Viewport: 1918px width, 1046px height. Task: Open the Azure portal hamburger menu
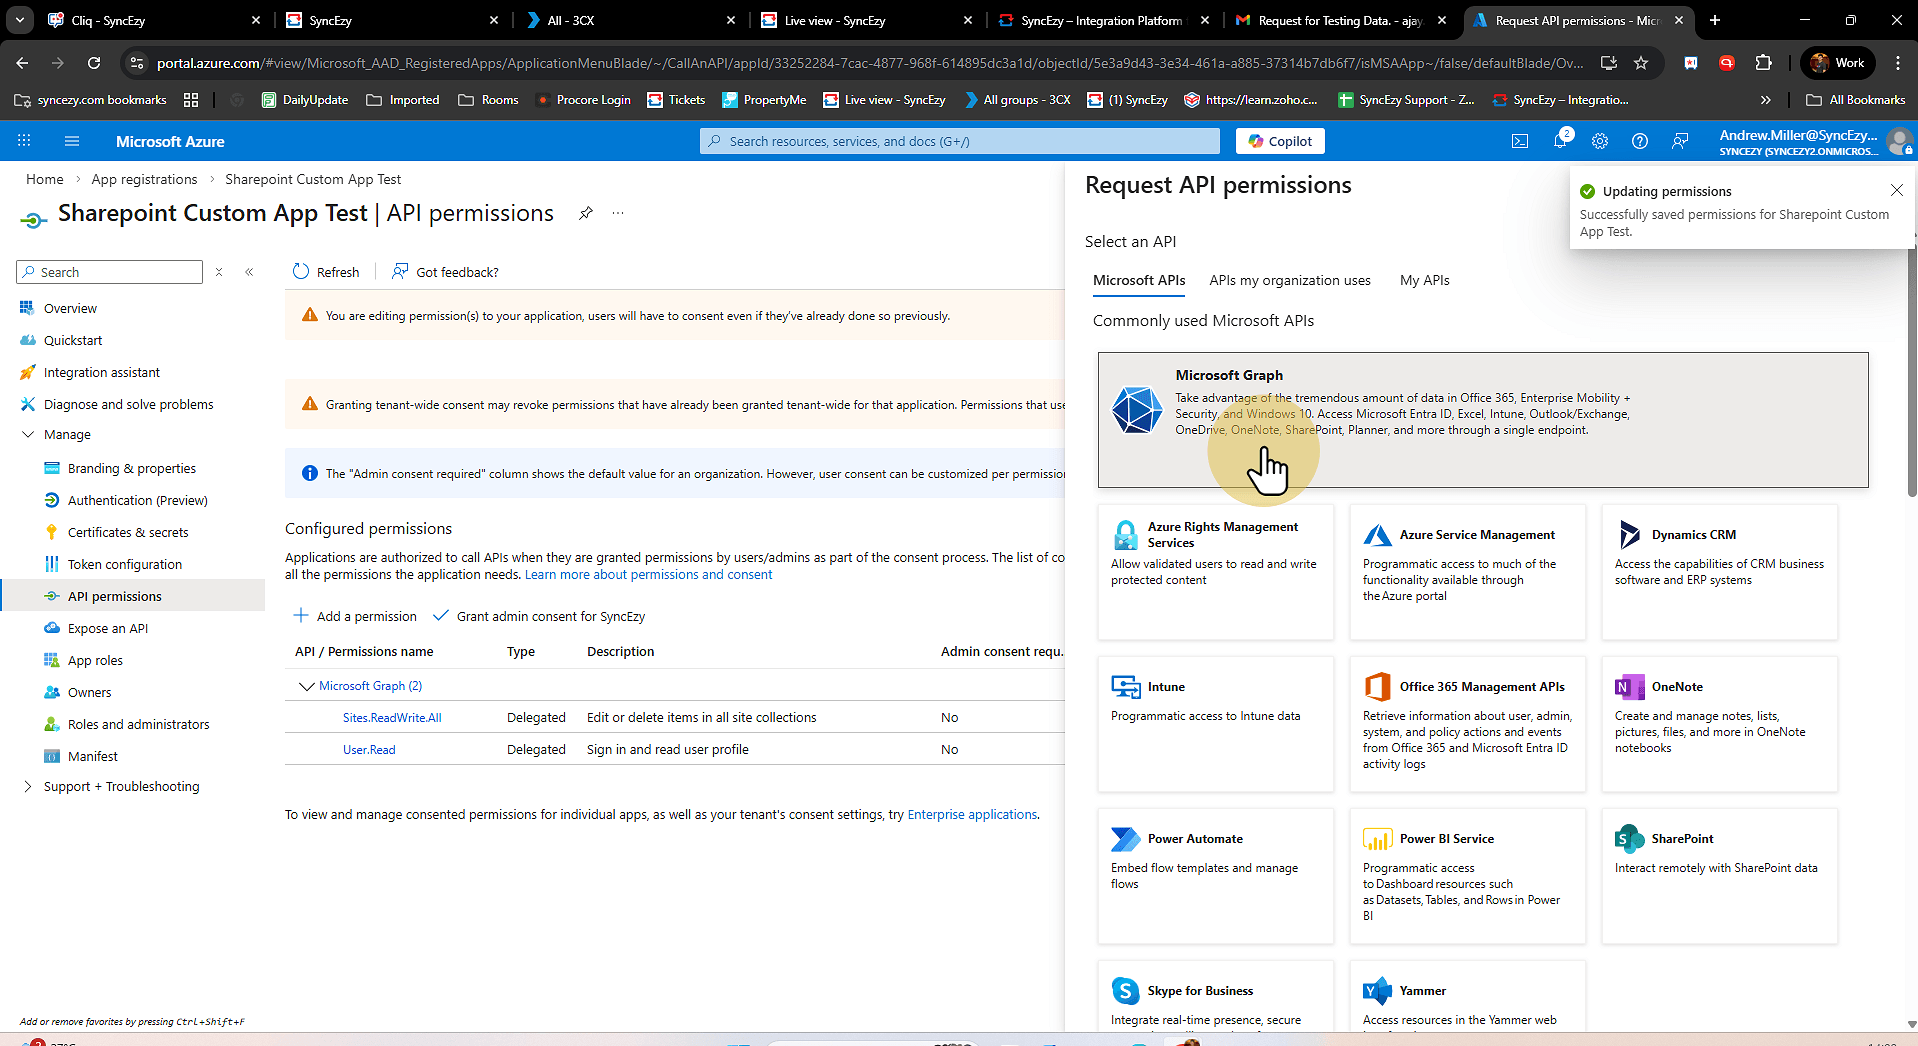point(72,141)
